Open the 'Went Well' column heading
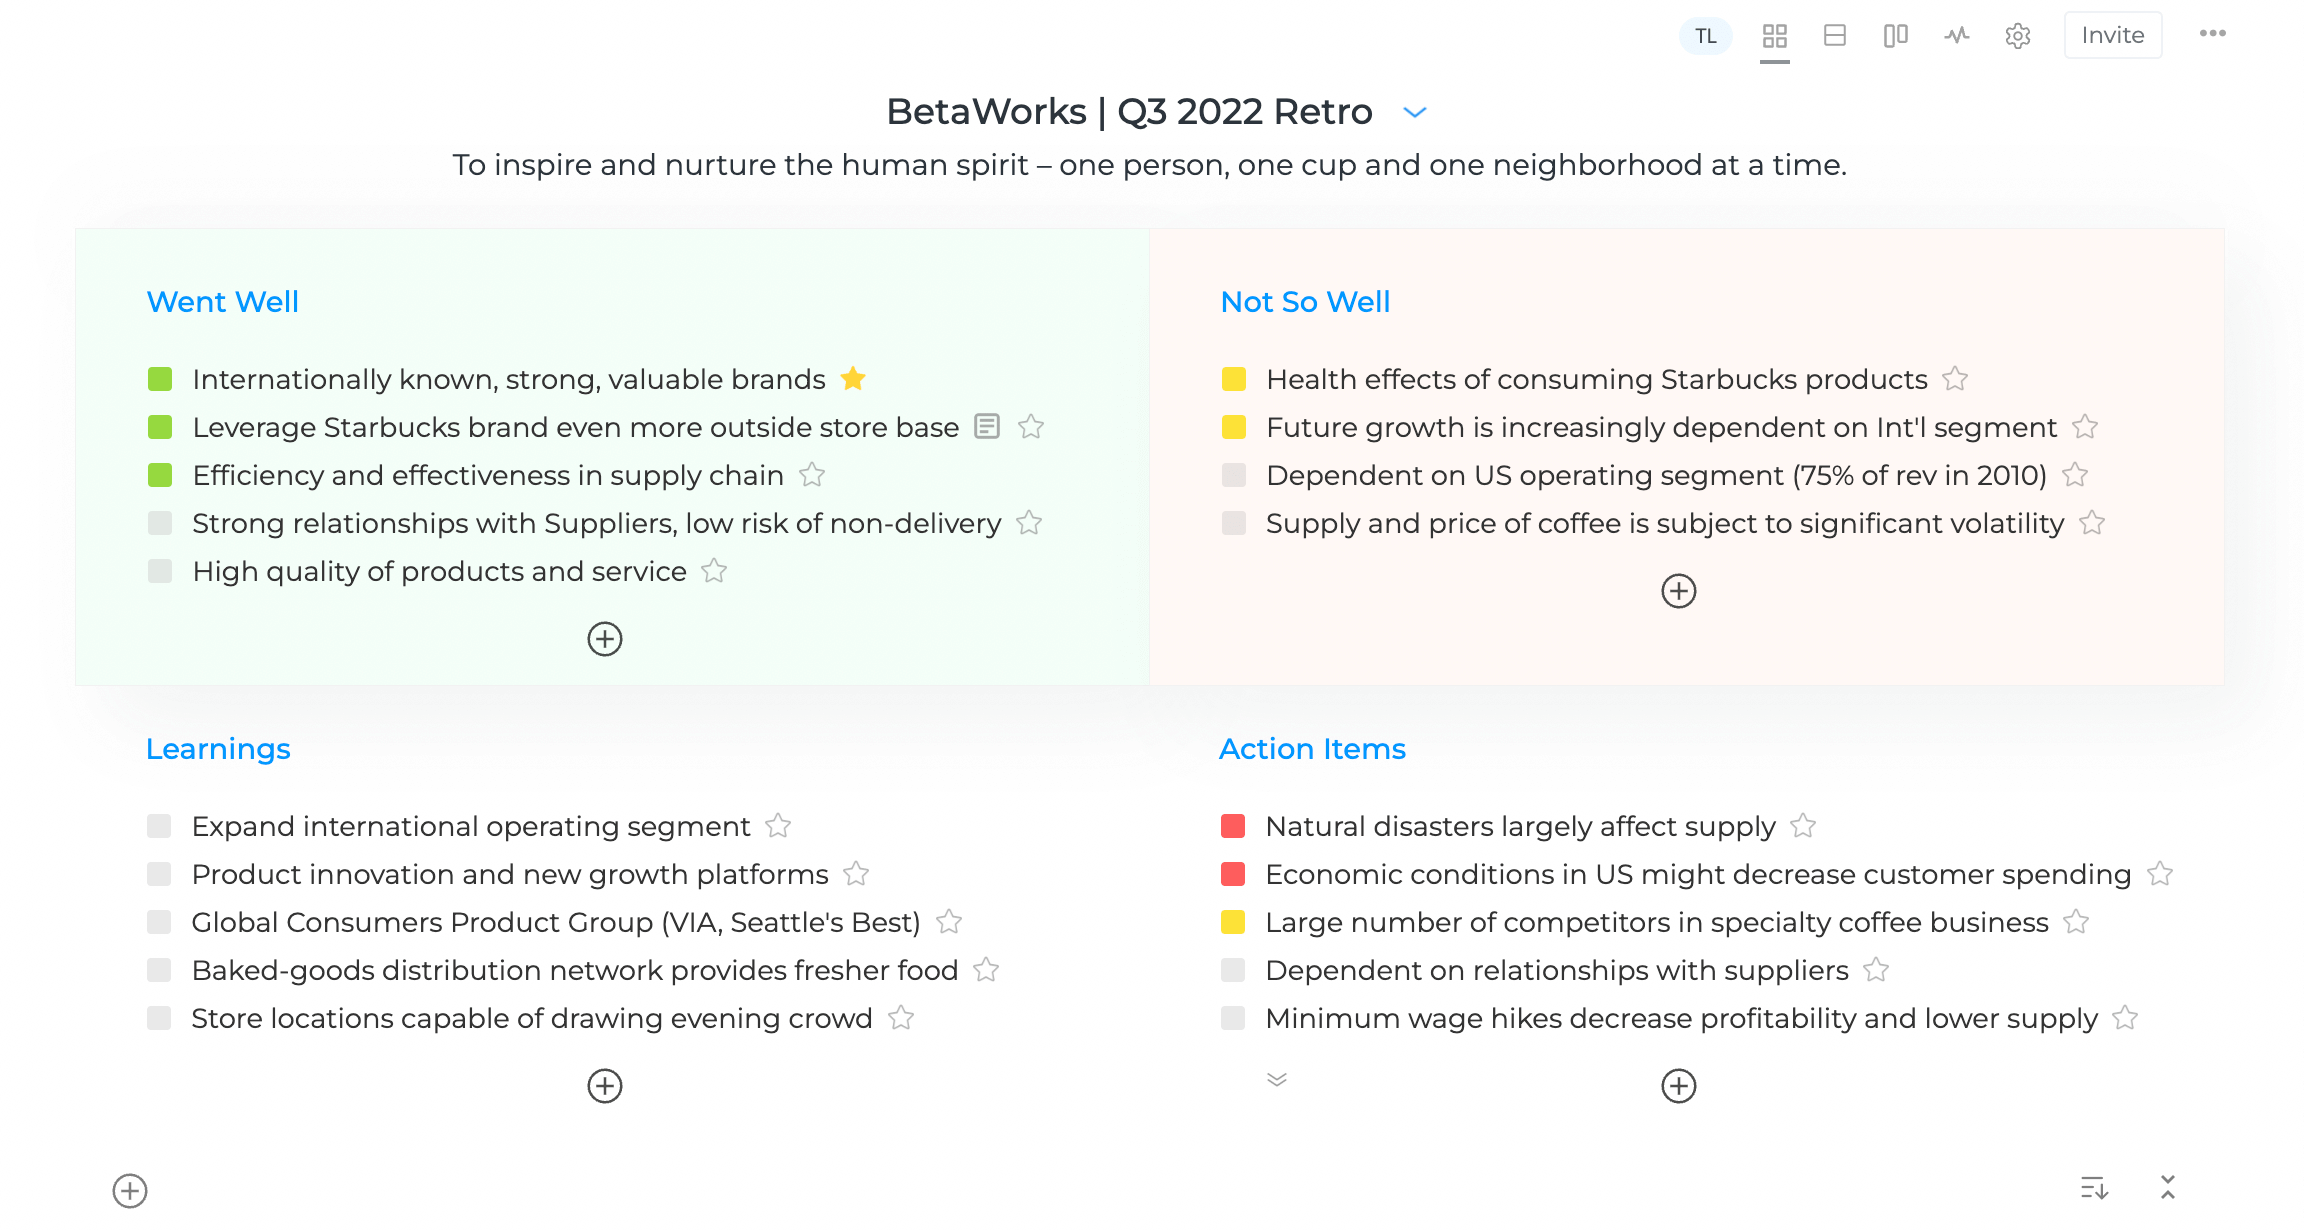 (x=223, y=301)
